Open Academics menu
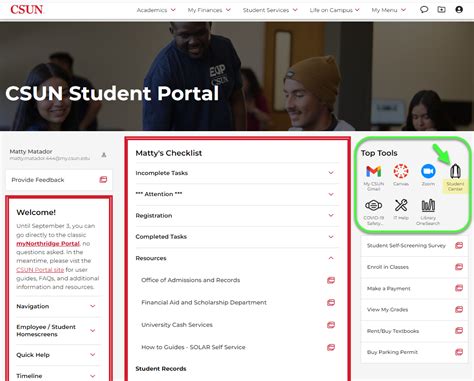474x381 pixels. pos(156,10)
